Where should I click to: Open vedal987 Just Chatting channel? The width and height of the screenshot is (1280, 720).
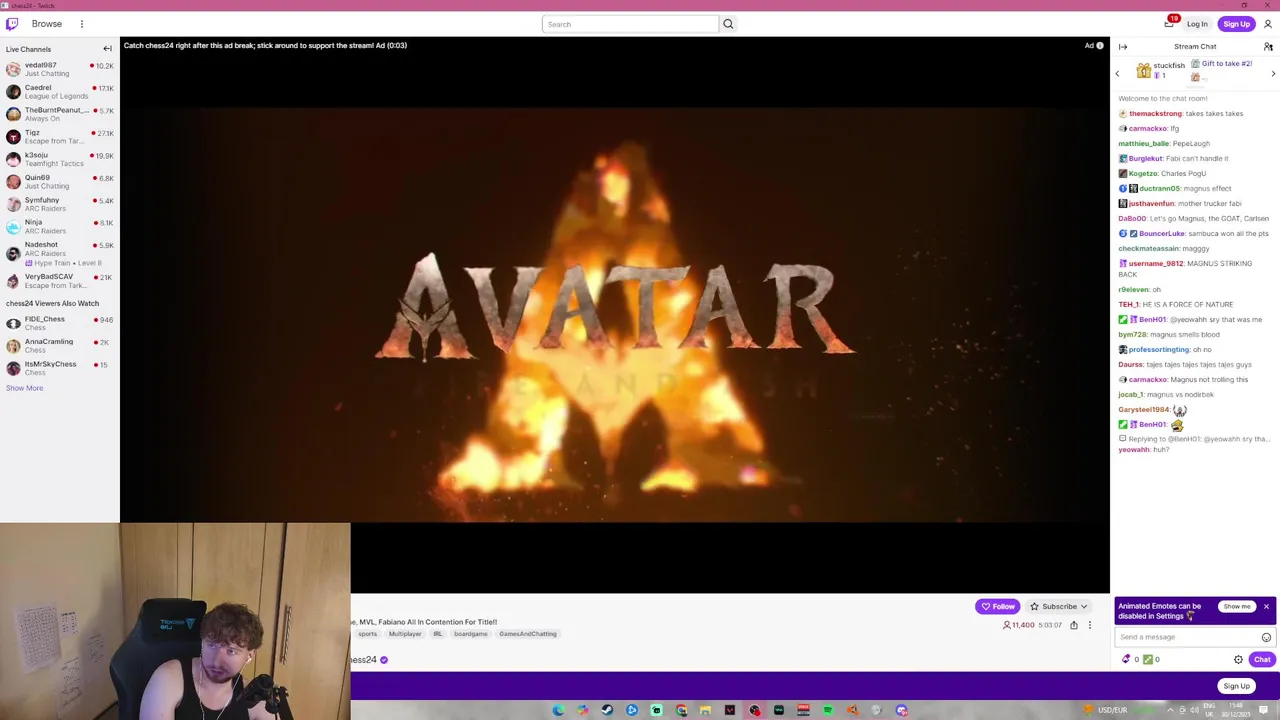point(60,69)
